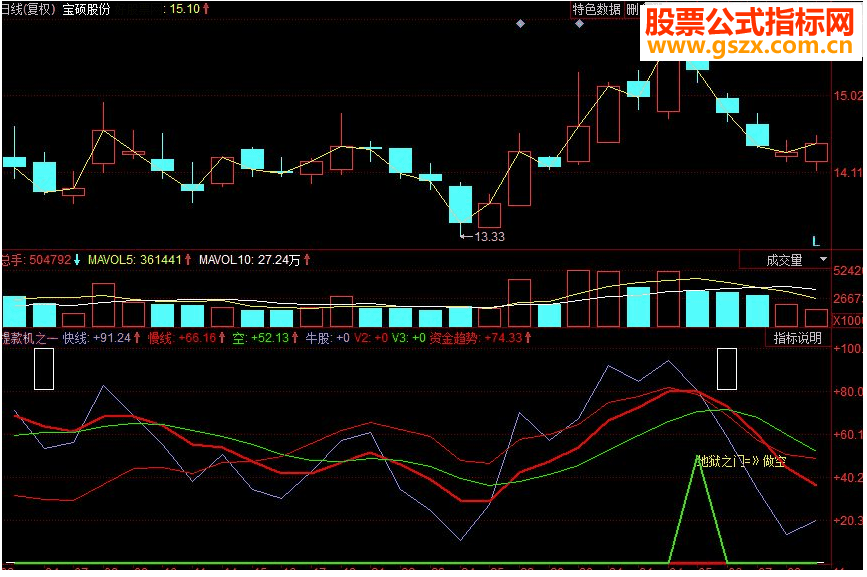
Task: Click the 13.33 low price label
Action: click(489, 237)
